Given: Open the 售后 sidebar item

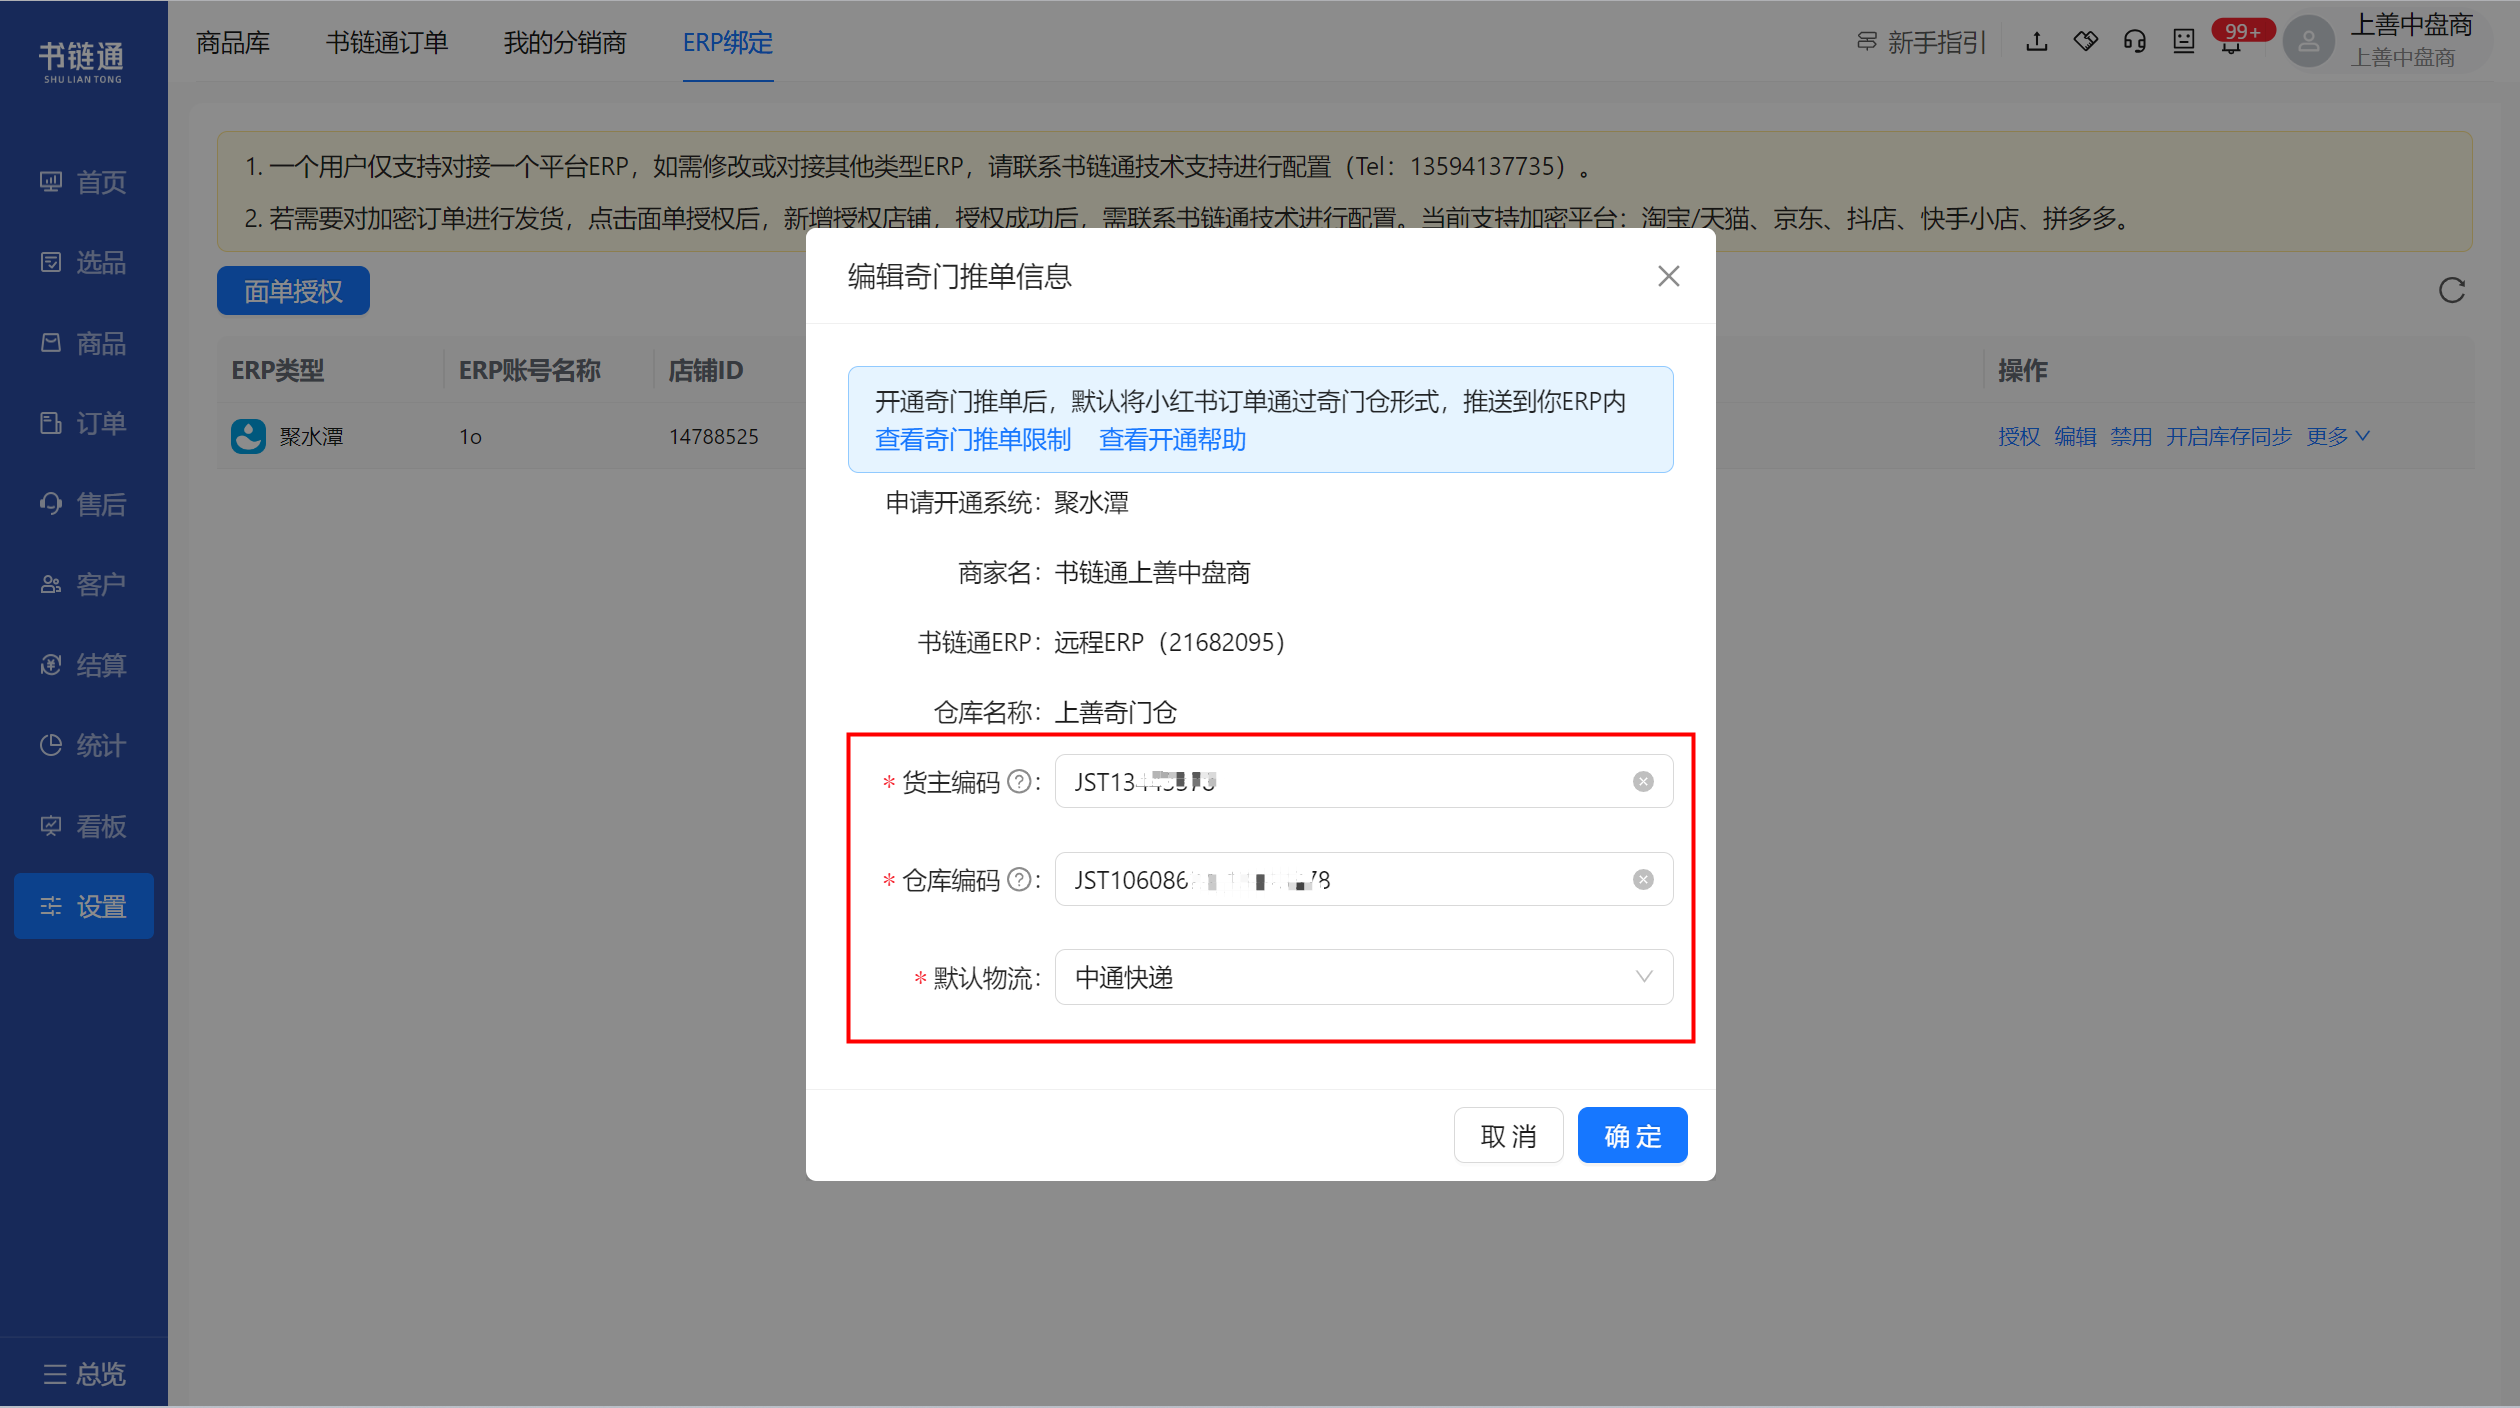Looking at the screenshot, I should click(x=83, y=504).
